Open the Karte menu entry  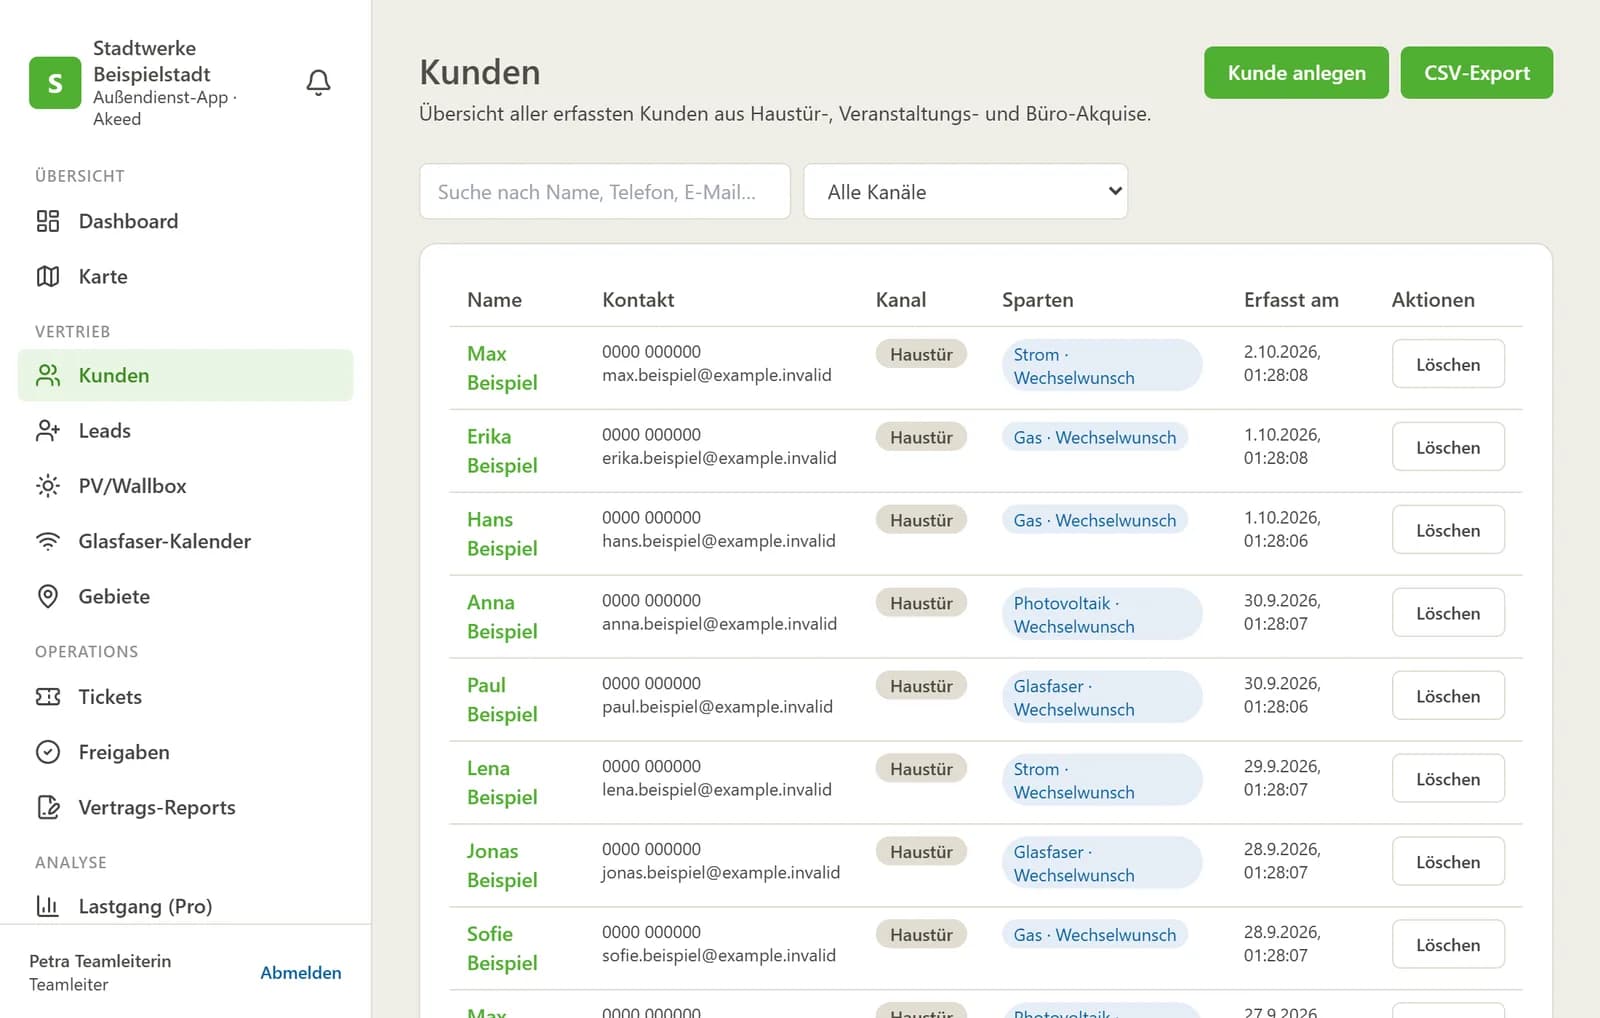[185, 276]
